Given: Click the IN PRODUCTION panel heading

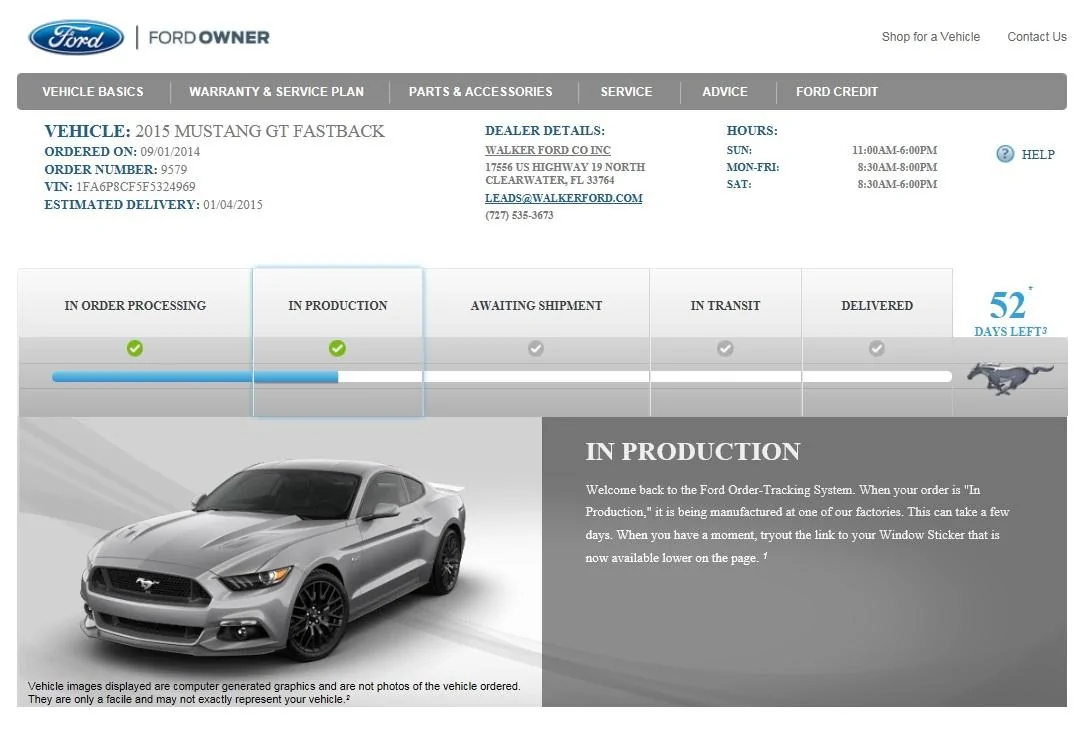Looking at the screenshot, I should tap(693, 452).
